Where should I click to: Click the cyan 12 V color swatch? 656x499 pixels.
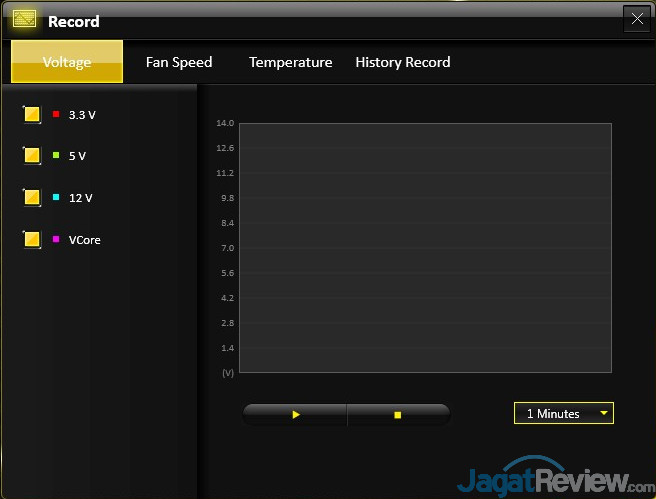[56, 197]
